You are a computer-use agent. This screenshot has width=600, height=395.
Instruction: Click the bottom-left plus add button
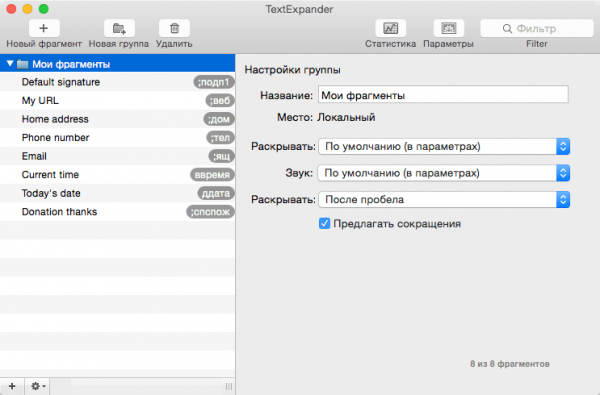click(x=12, y=386)
